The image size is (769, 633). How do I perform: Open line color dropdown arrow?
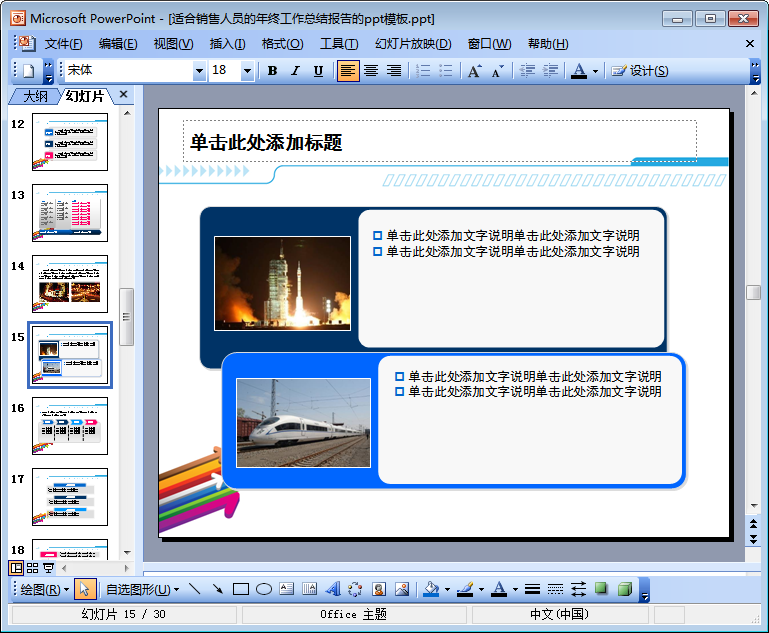481,590
